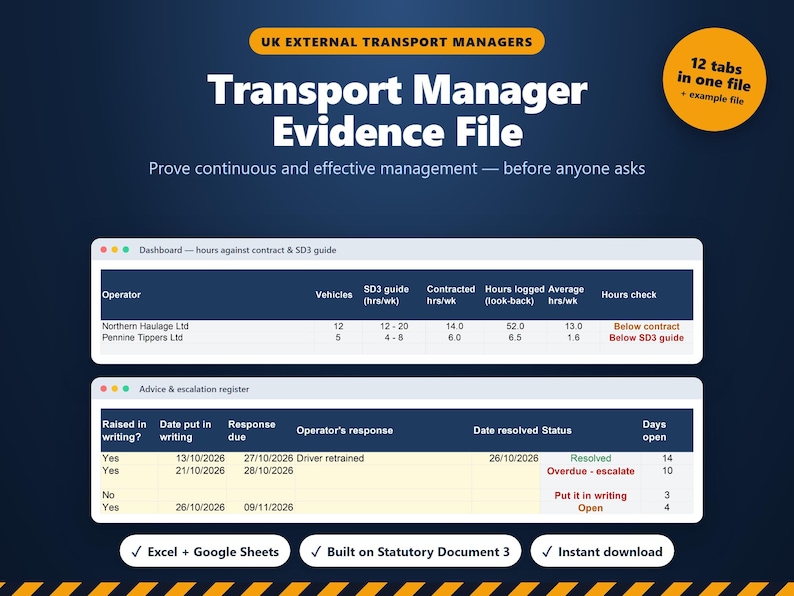
Task: Click the 14.0 contracted hours cell
Action: [x=454, y=326]
